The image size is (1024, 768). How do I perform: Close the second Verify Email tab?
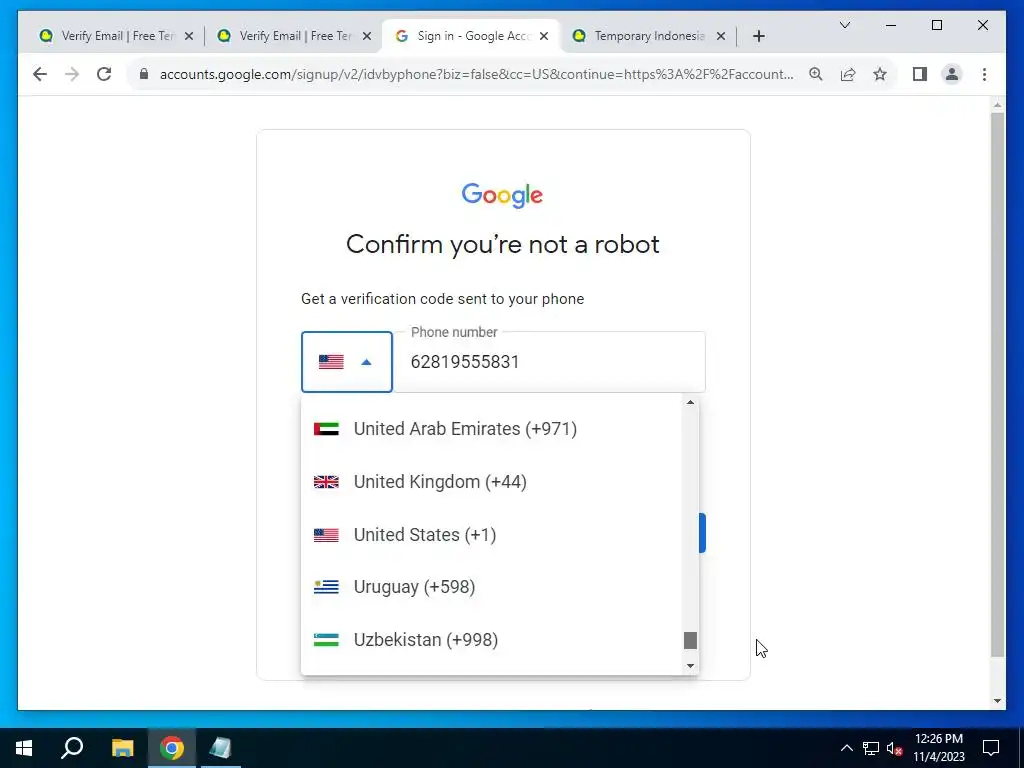click(x=367, y=36)
